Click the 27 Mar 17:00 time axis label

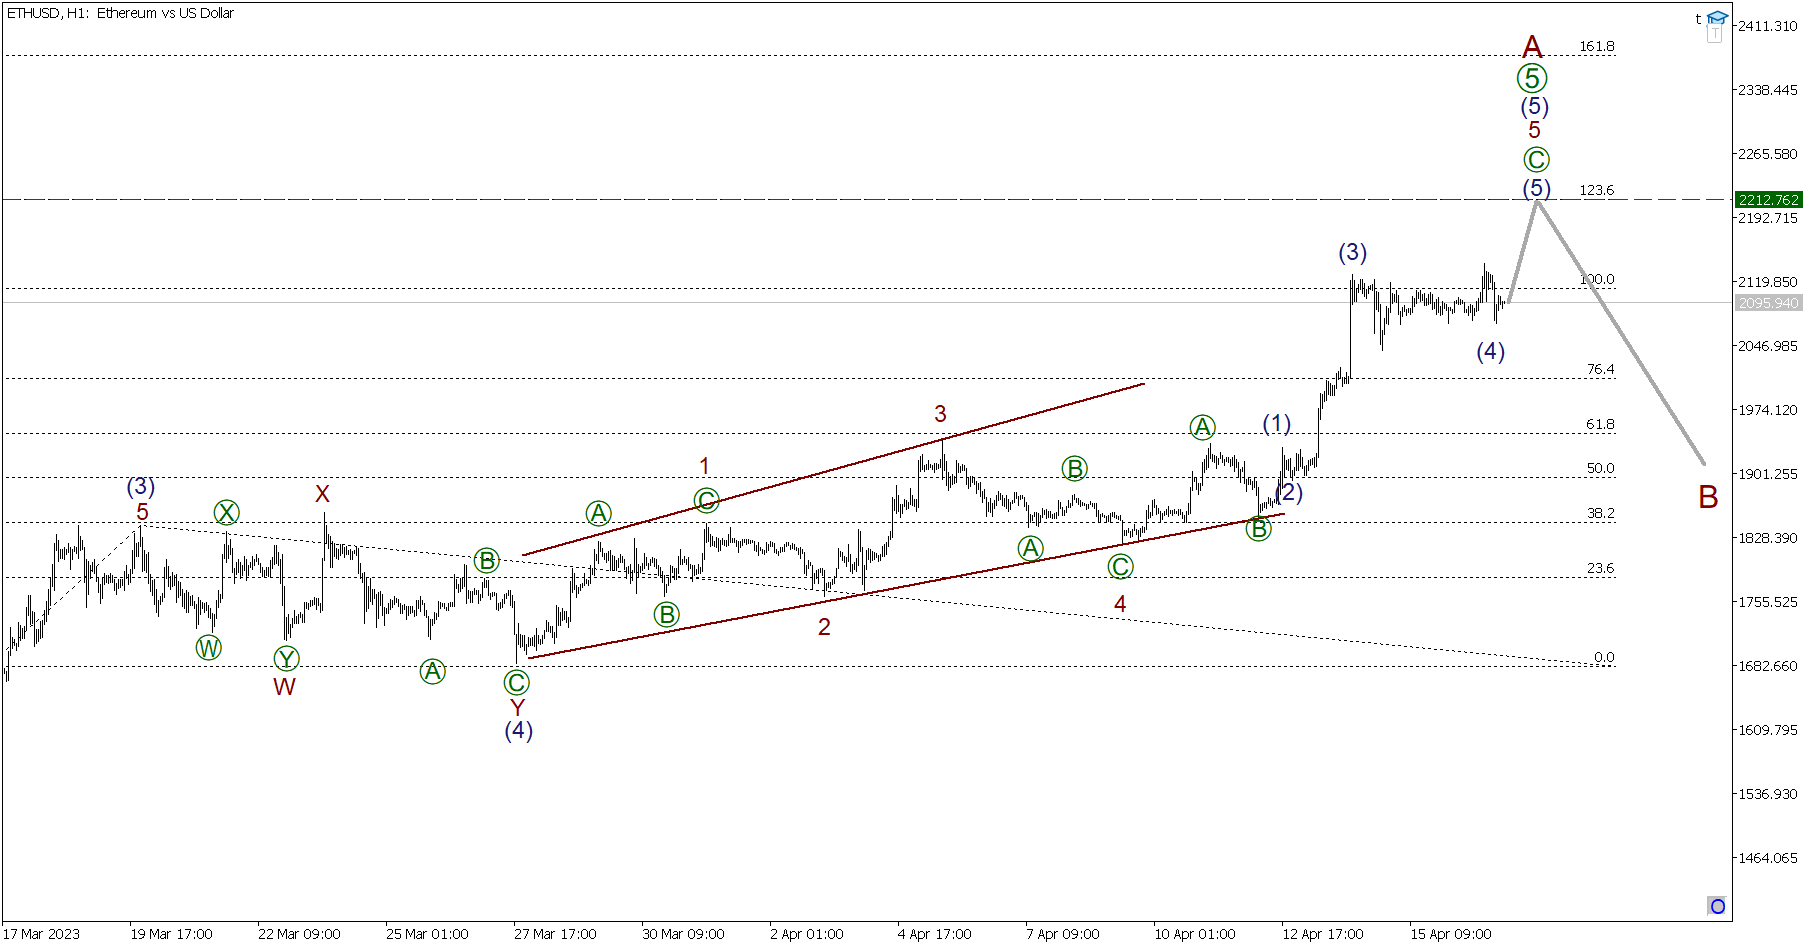(555, 934)
